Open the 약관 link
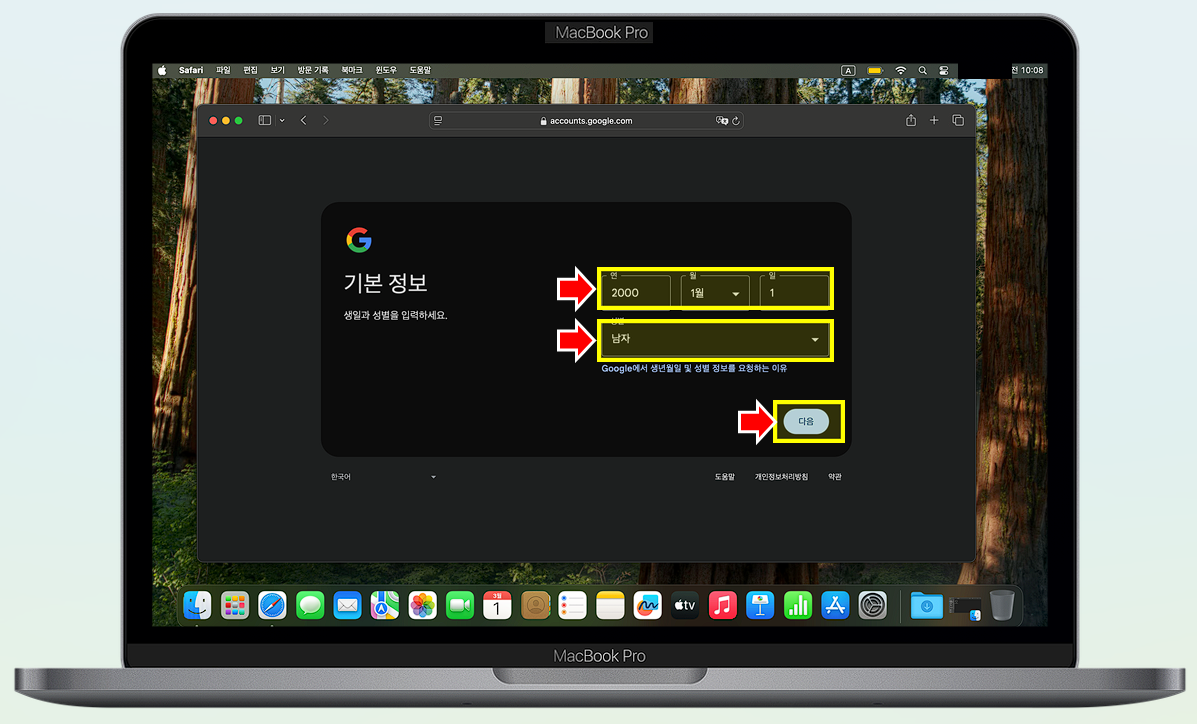The image size is (1197, 724). pos(834,477)
